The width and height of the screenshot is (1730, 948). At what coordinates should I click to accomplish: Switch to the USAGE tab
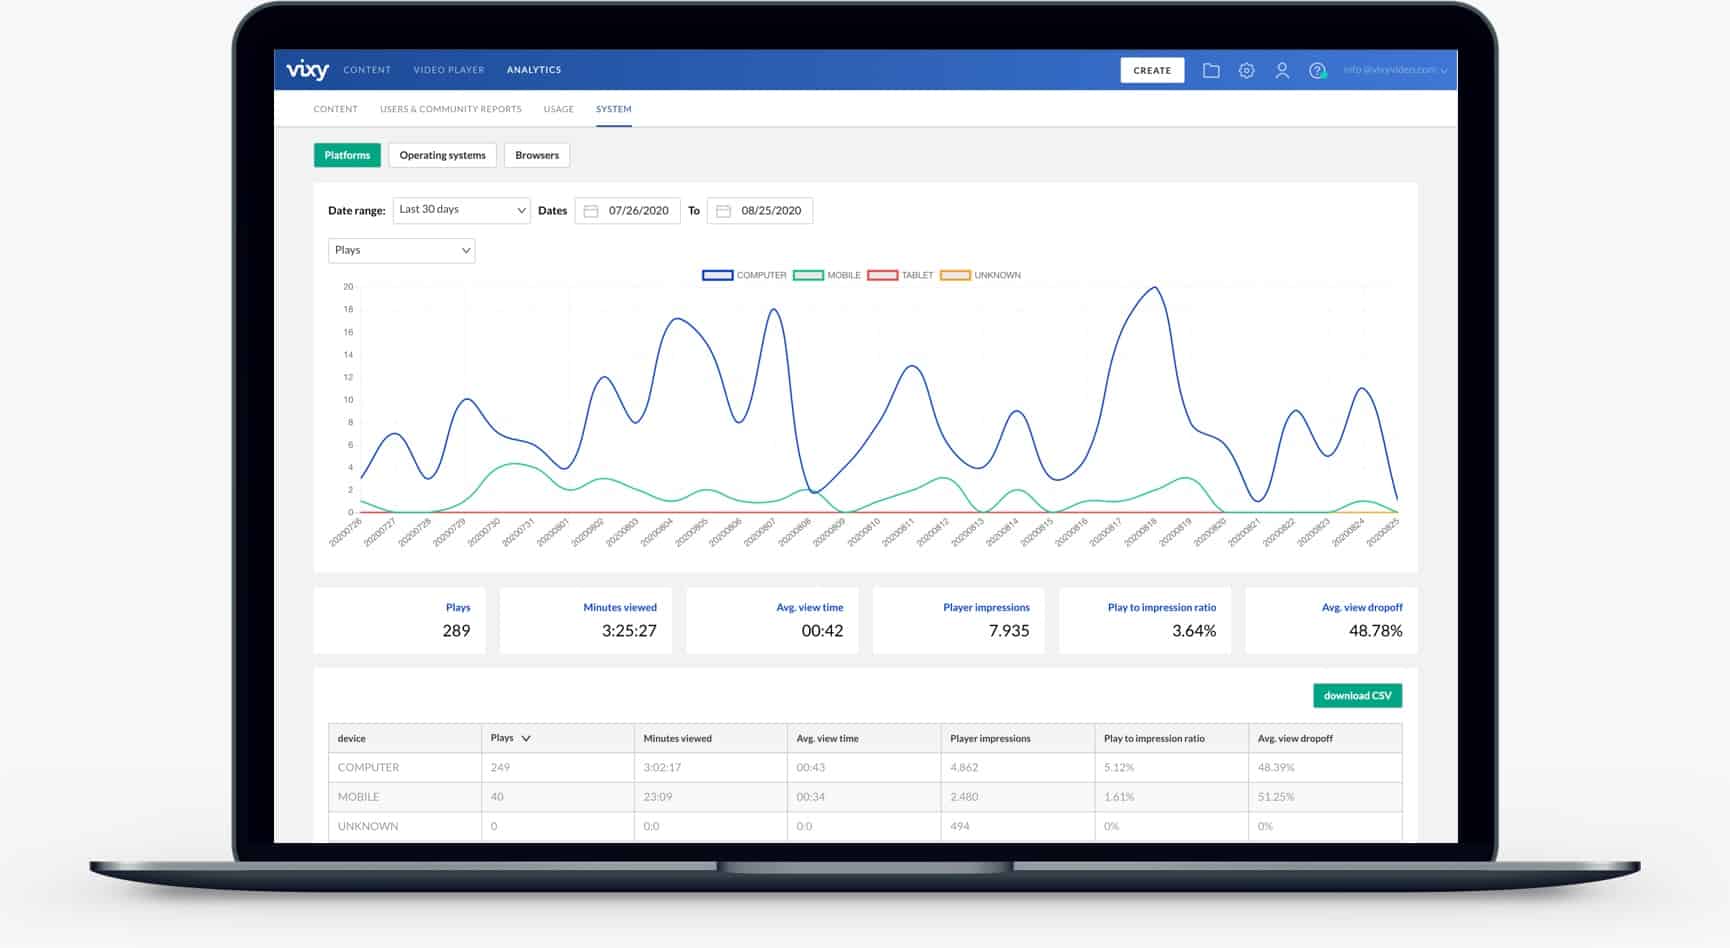(558, 109)
